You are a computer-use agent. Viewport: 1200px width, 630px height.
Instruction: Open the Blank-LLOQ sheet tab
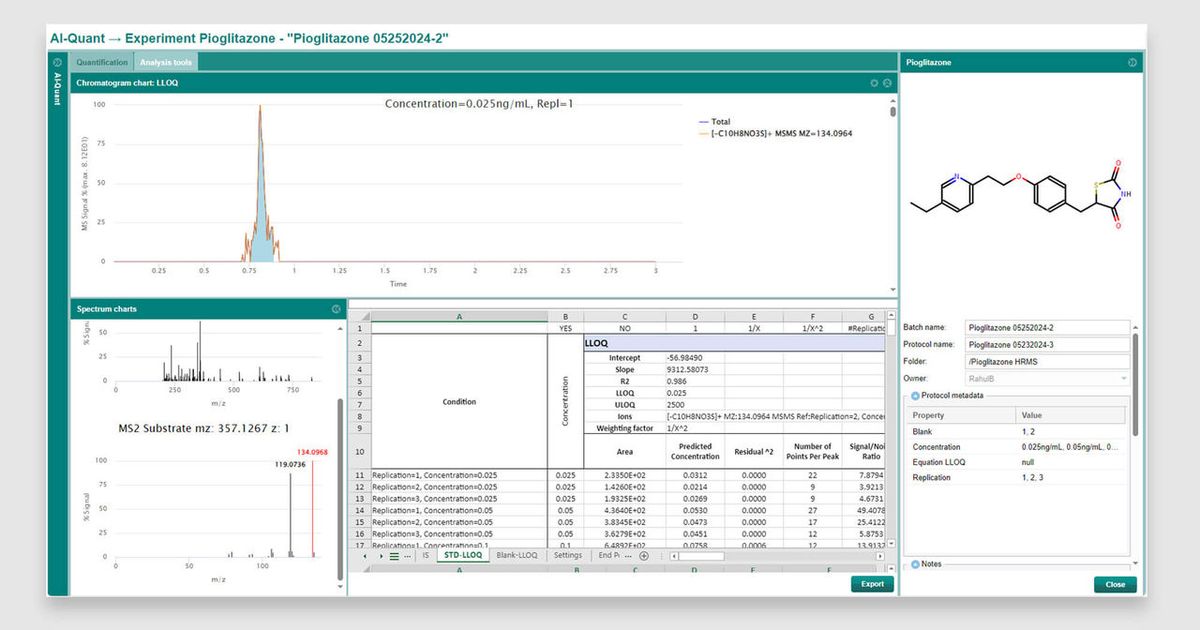(517, 555)
